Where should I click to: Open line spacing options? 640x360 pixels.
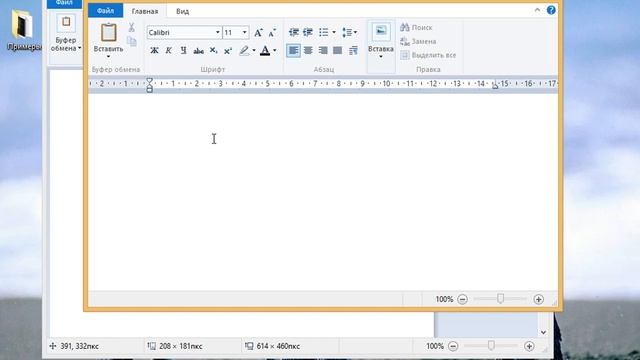349,32
